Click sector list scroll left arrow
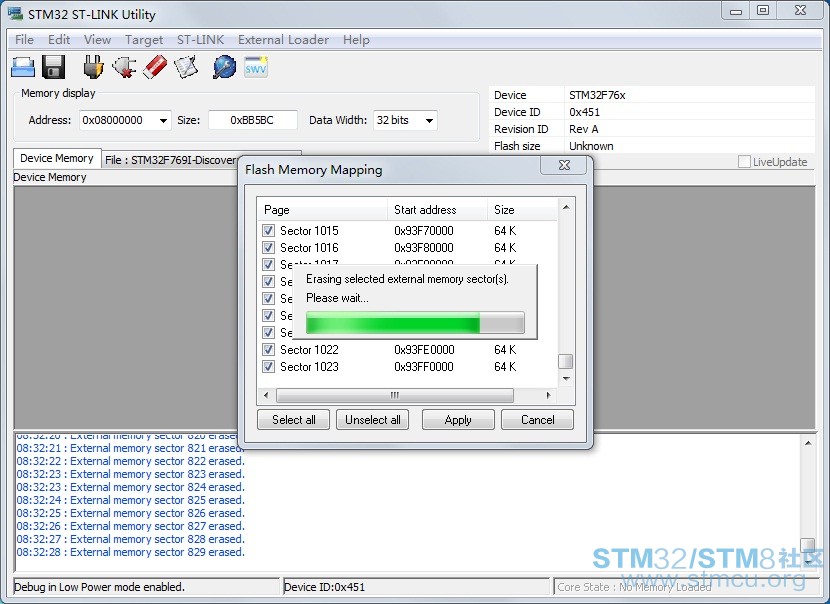Screen dimensions: 830x604 point(266,395)
